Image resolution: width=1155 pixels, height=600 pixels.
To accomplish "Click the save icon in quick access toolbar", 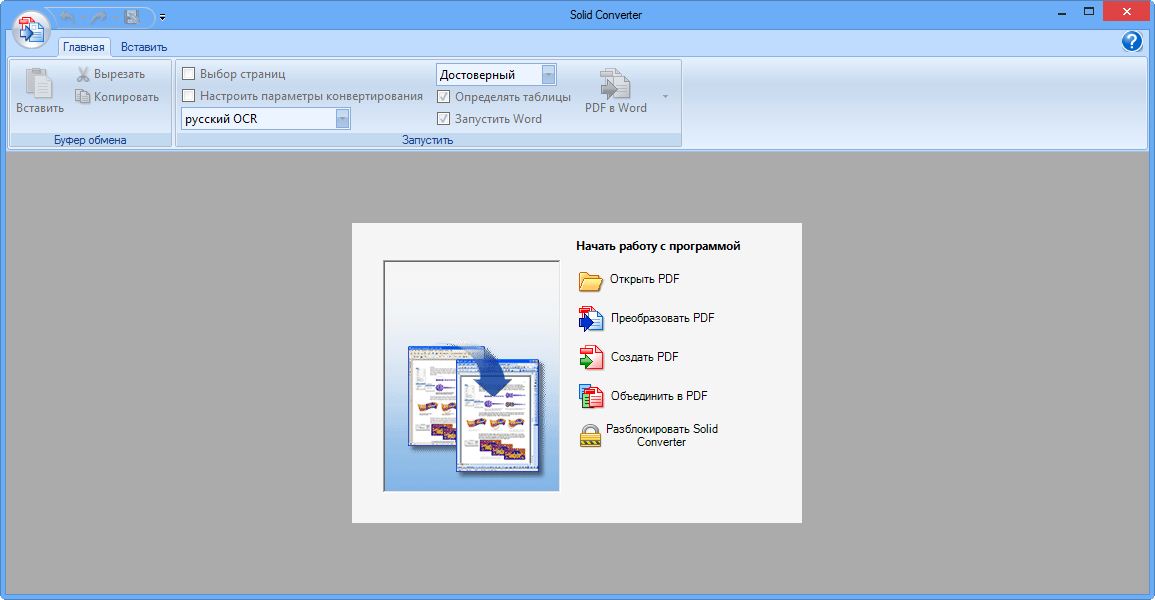I will pos(132,16).
